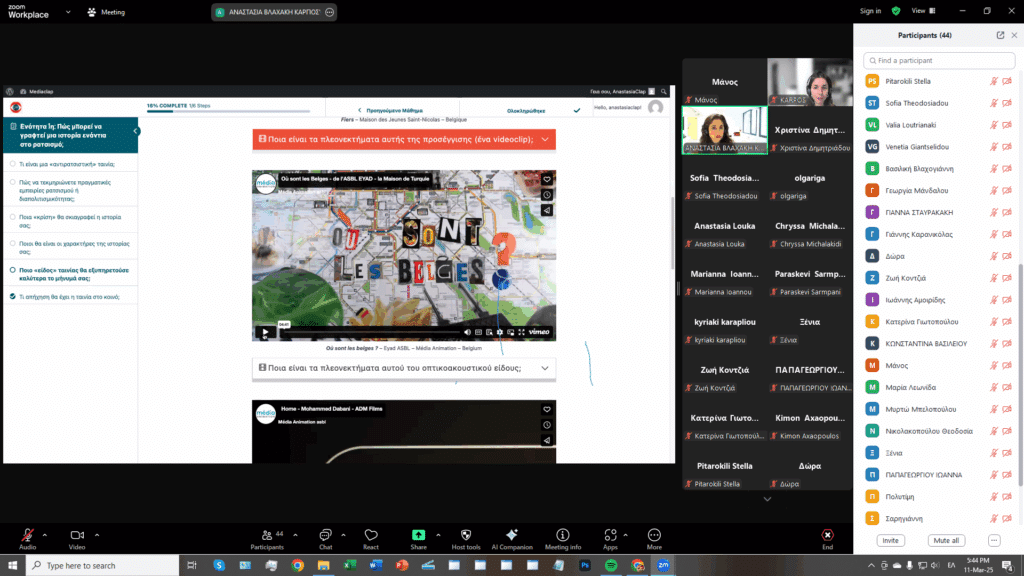Unmute microphone with the Audio button

point(27,539)
